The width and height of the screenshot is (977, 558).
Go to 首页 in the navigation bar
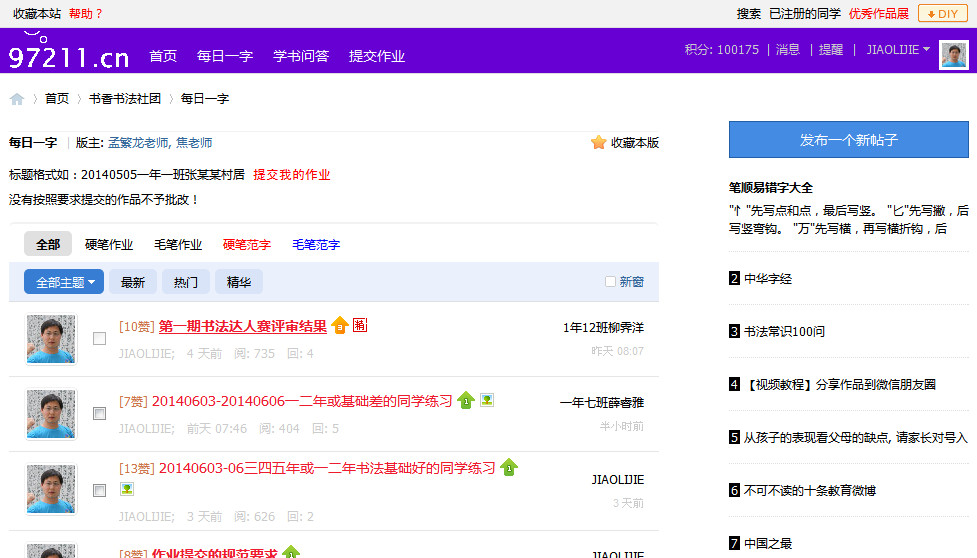163,56
